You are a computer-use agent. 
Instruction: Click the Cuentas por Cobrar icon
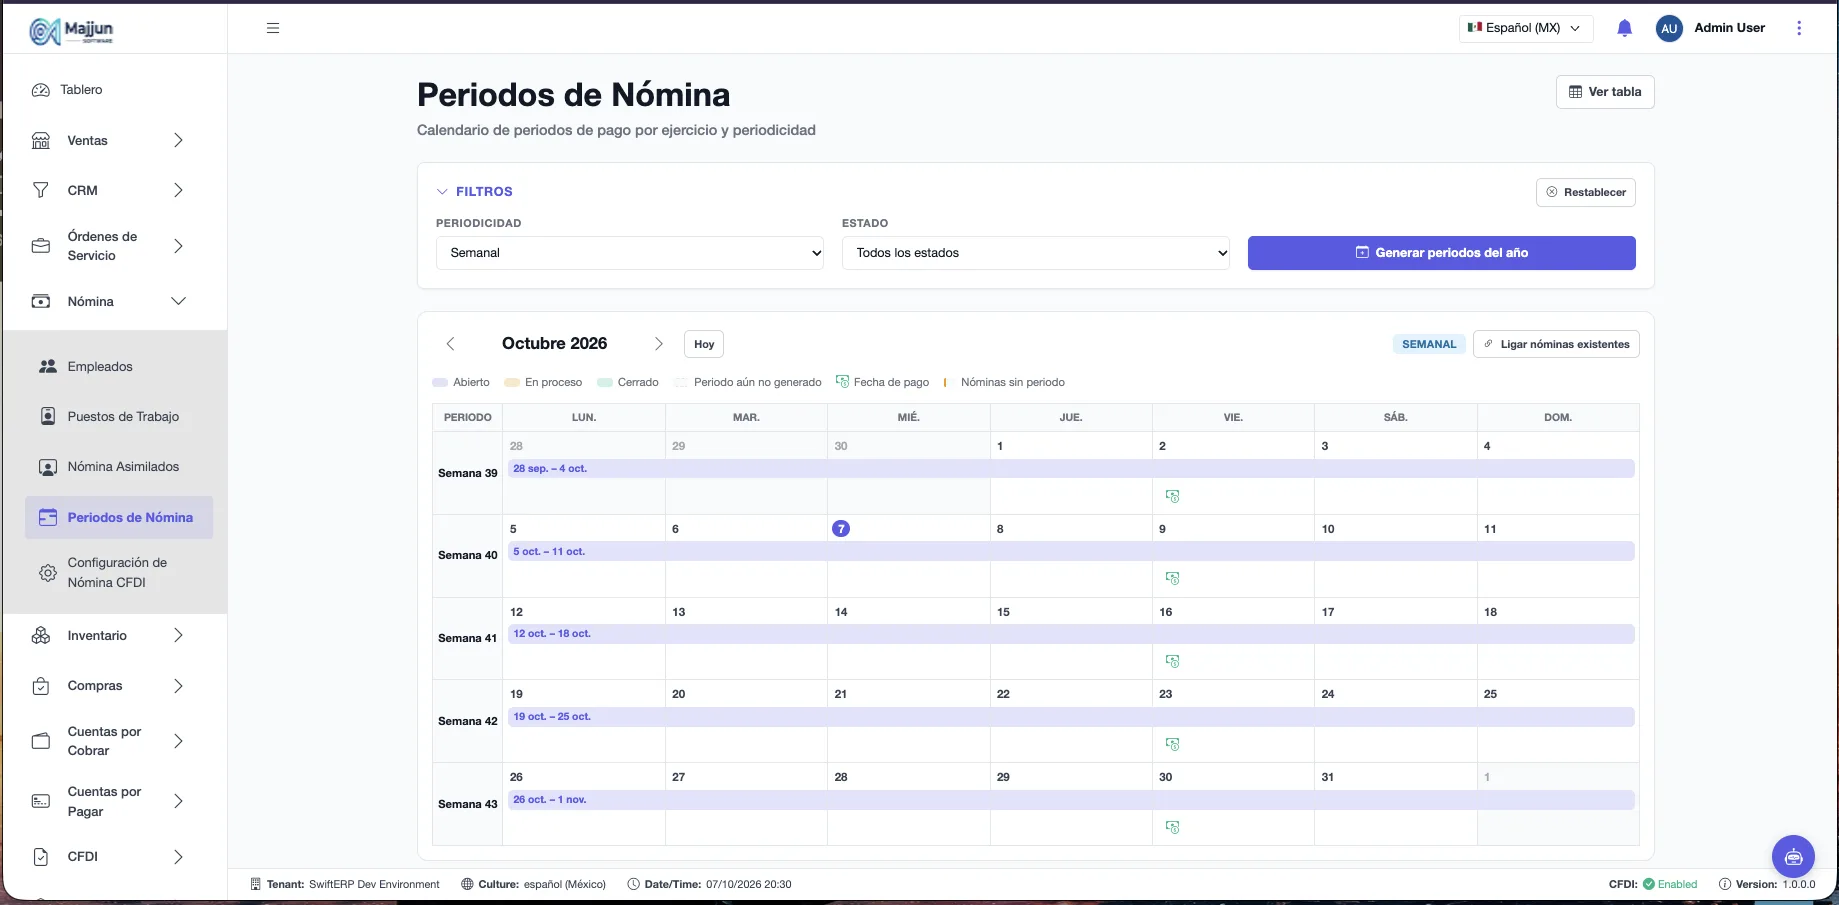[41, 741]
